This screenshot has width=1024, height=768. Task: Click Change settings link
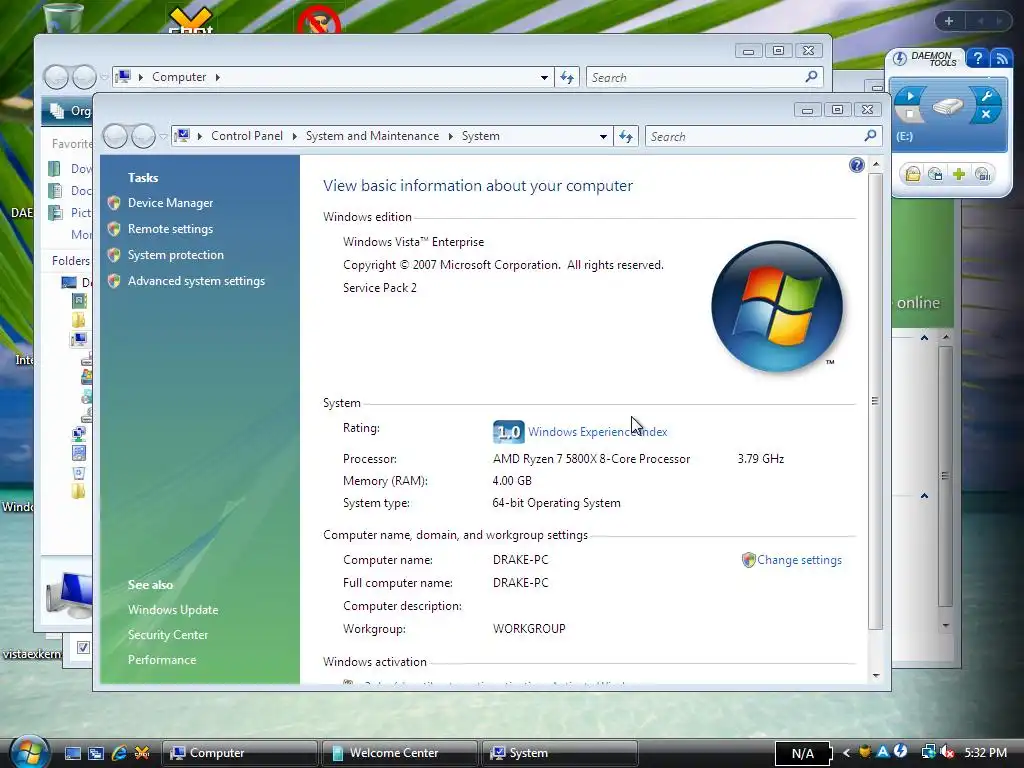799,560
